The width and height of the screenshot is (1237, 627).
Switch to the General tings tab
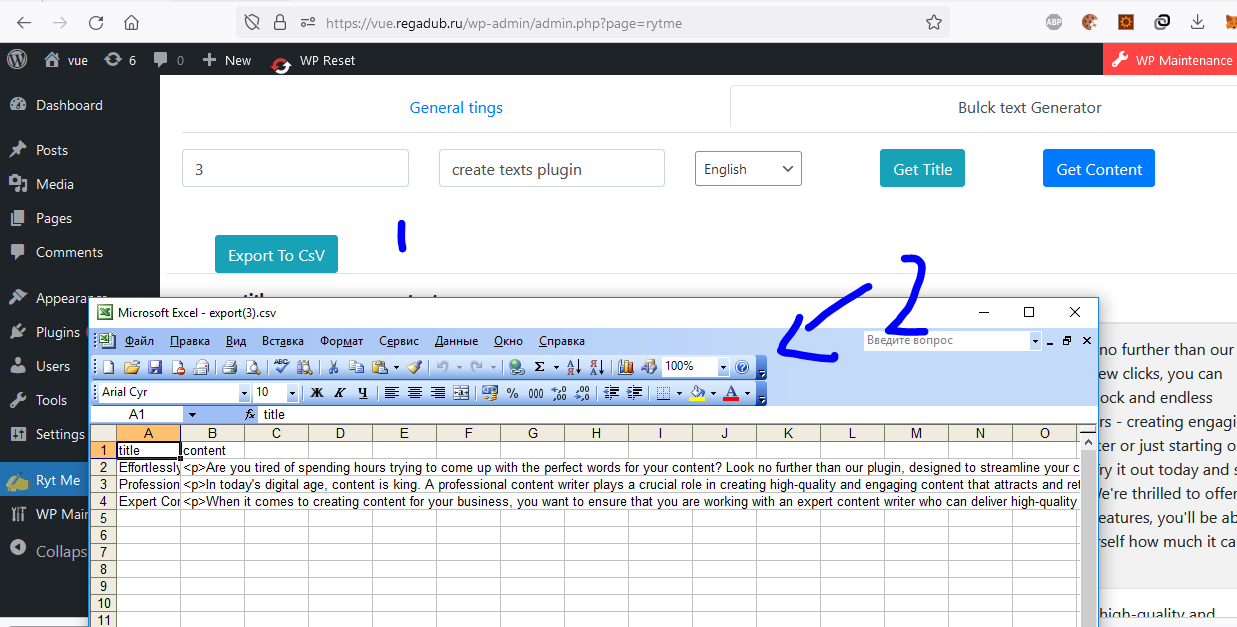point(456,108)
